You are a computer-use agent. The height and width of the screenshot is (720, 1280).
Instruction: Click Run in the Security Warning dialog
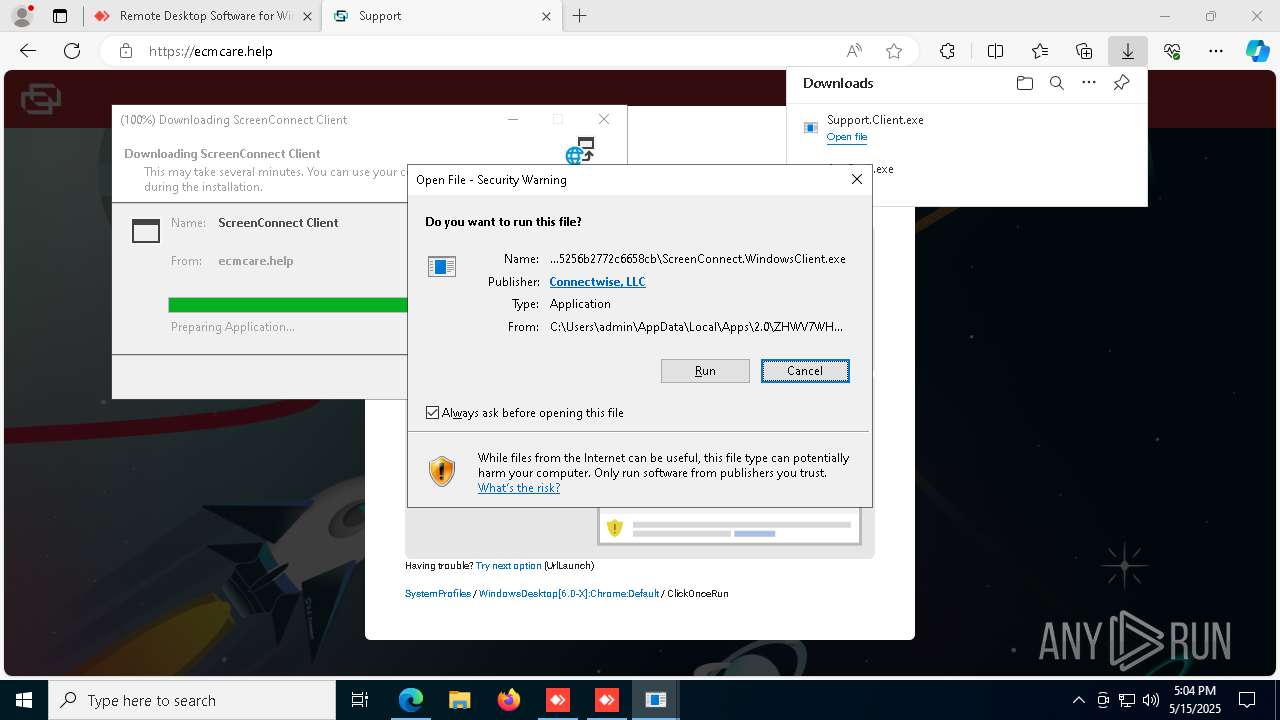705,371
